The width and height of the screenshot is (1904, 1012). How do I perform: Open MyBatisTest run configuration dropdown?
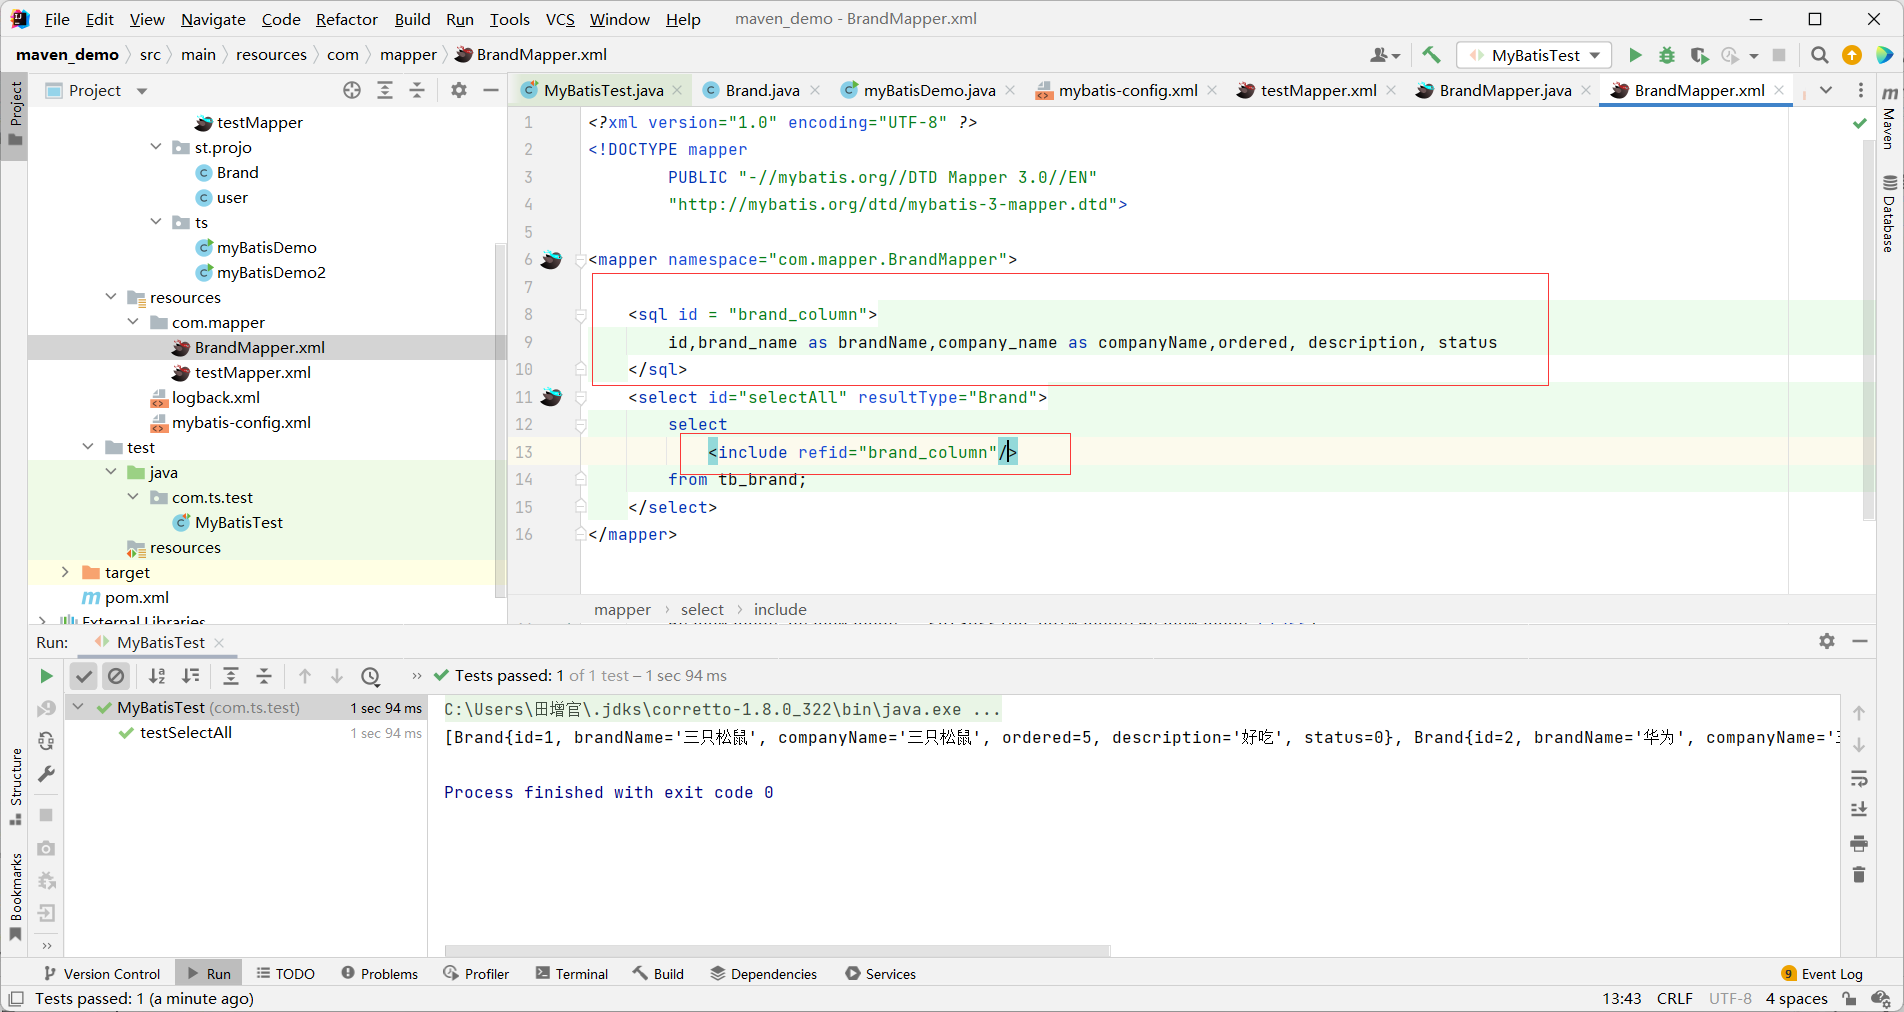coord(1534,55)
